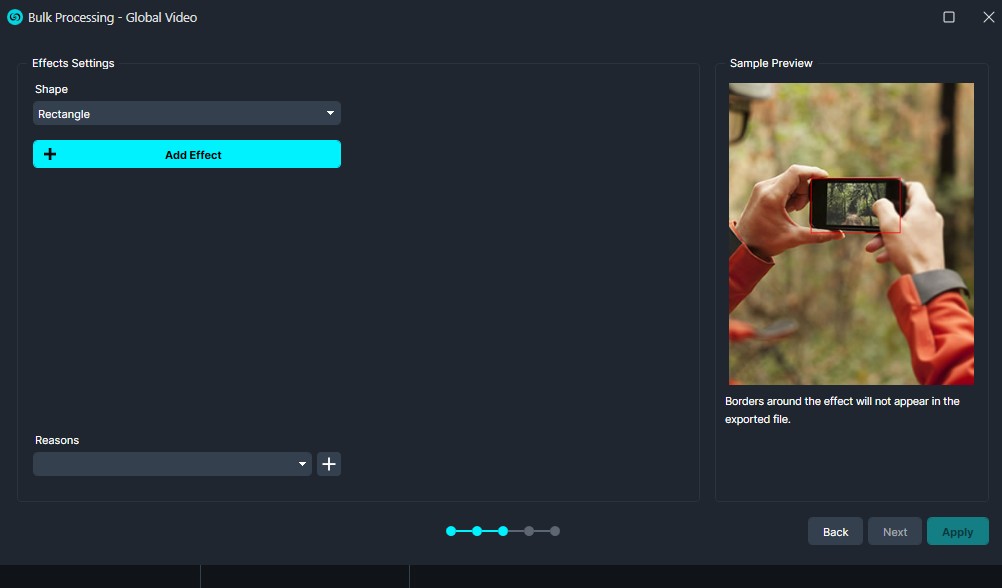Apply the bulk processing settings
The width and height of the screenshot is (1002, 588).
click(957, 531)
